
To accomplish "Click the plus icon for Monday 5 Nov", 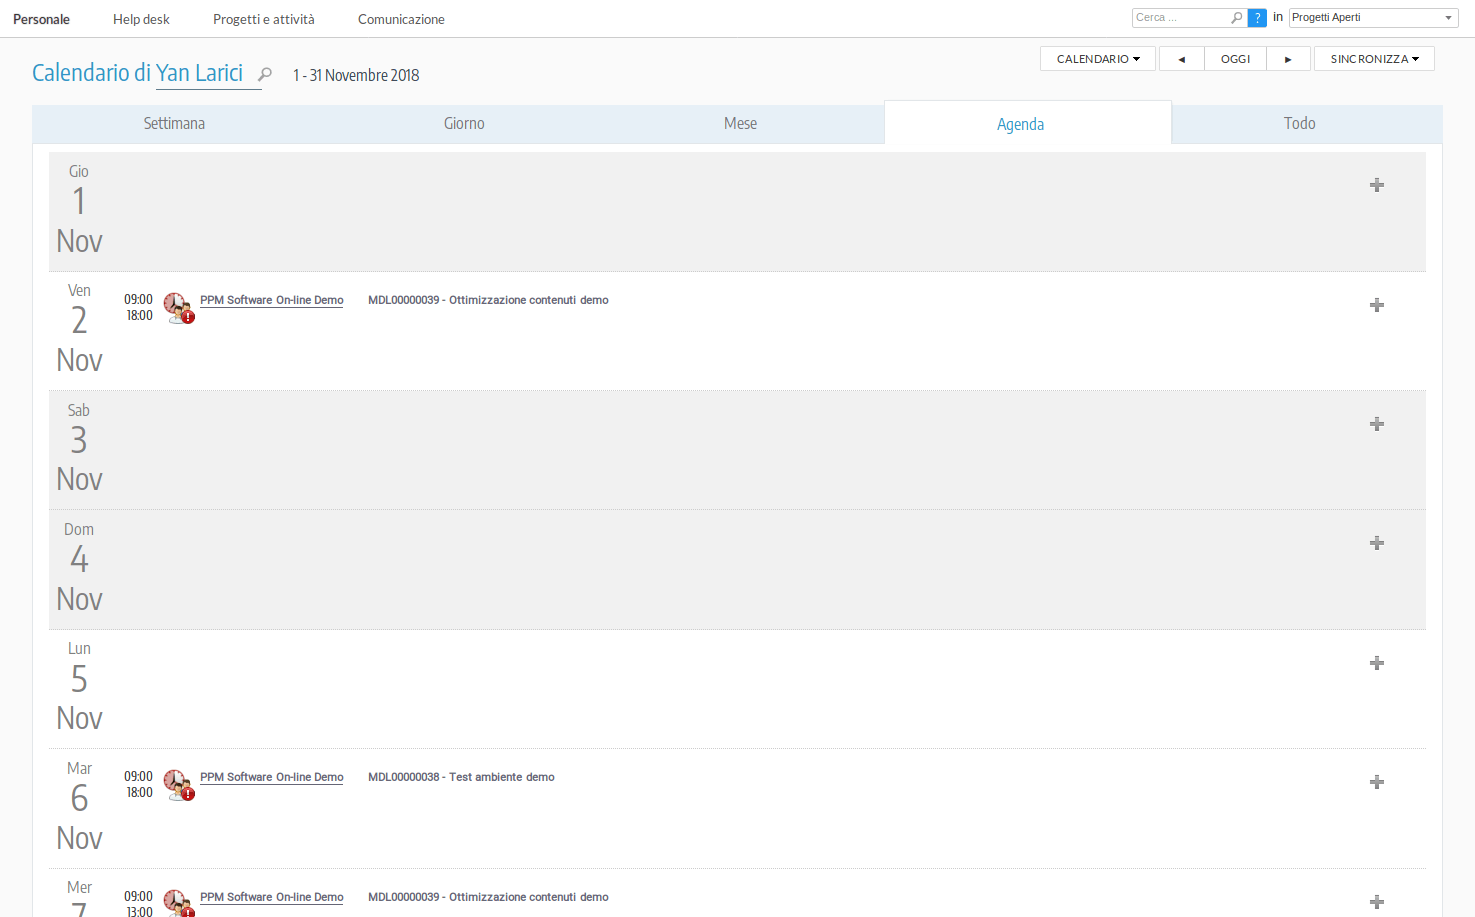I will click(x=1376, y=663).
